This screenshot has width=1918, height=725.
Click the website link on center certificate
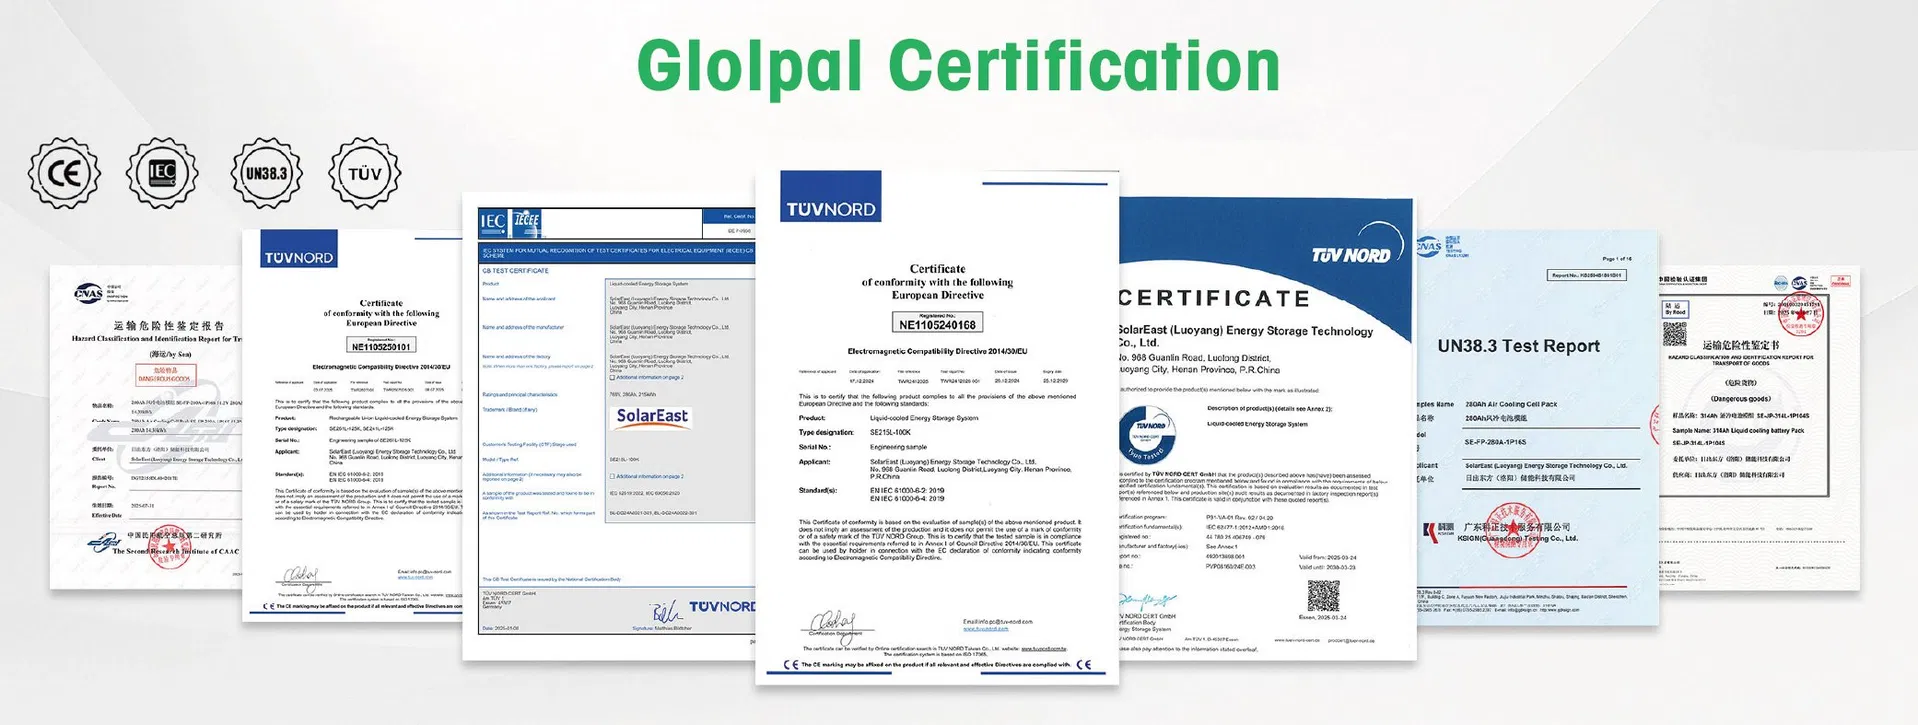[985, 629]
